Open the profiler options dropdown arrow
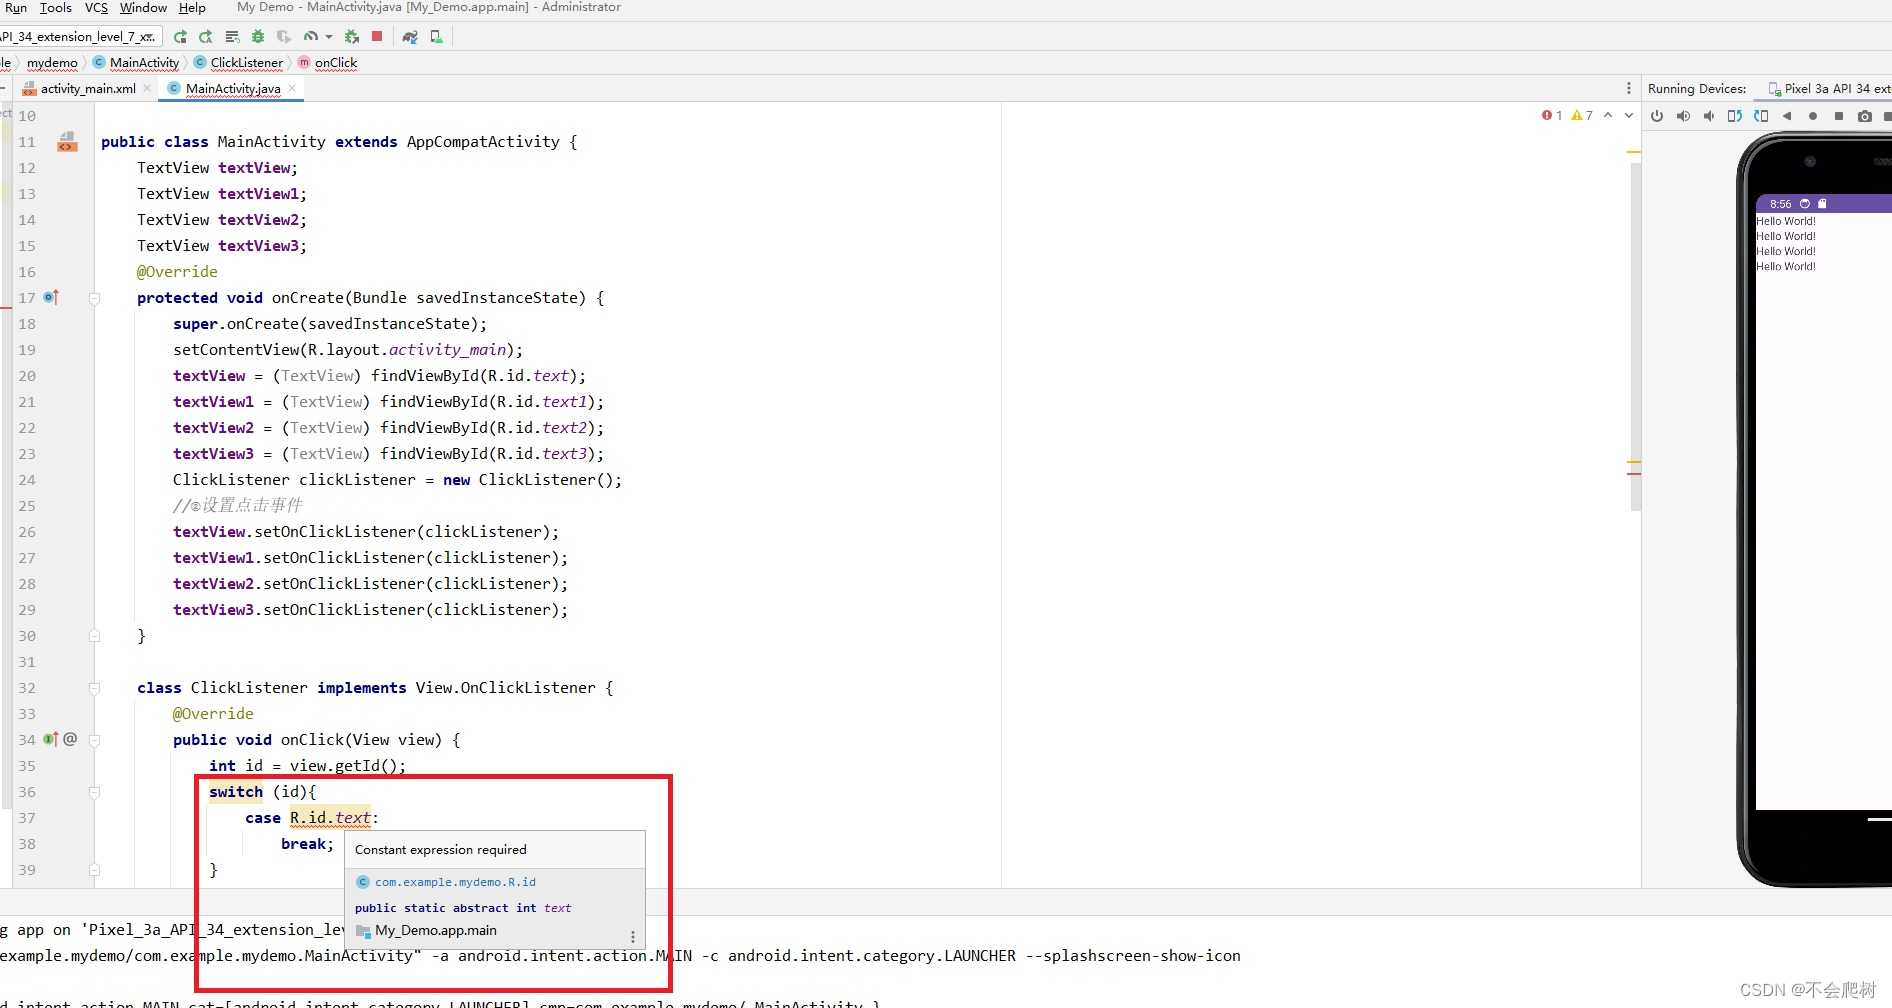Image resolution: width=1892 pixels, height=1008 pixels. (x=328, y=37)
